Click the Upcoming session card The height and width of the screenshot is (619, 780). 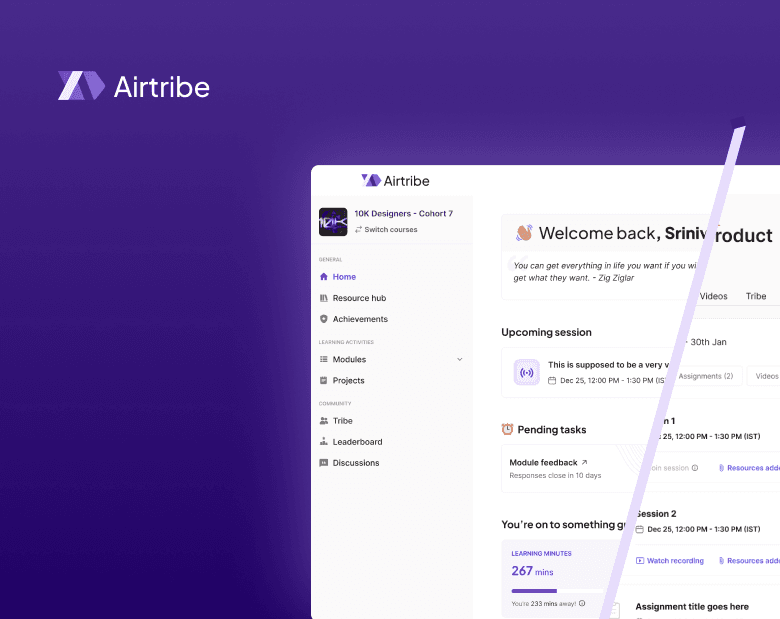tap(585, 372)
